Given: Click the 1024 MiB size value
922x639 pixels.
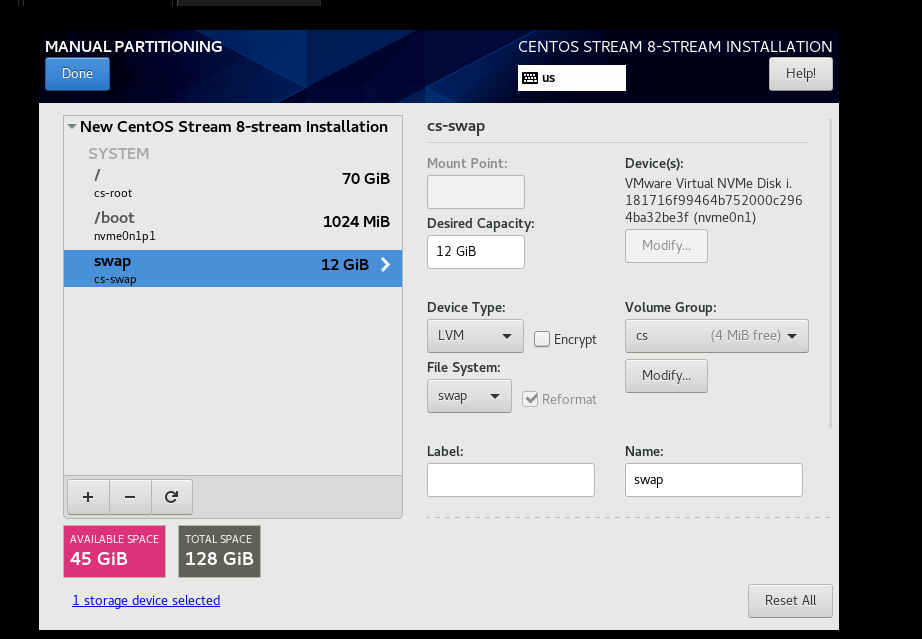Looking at the screenshot, I should coord(356,222).
